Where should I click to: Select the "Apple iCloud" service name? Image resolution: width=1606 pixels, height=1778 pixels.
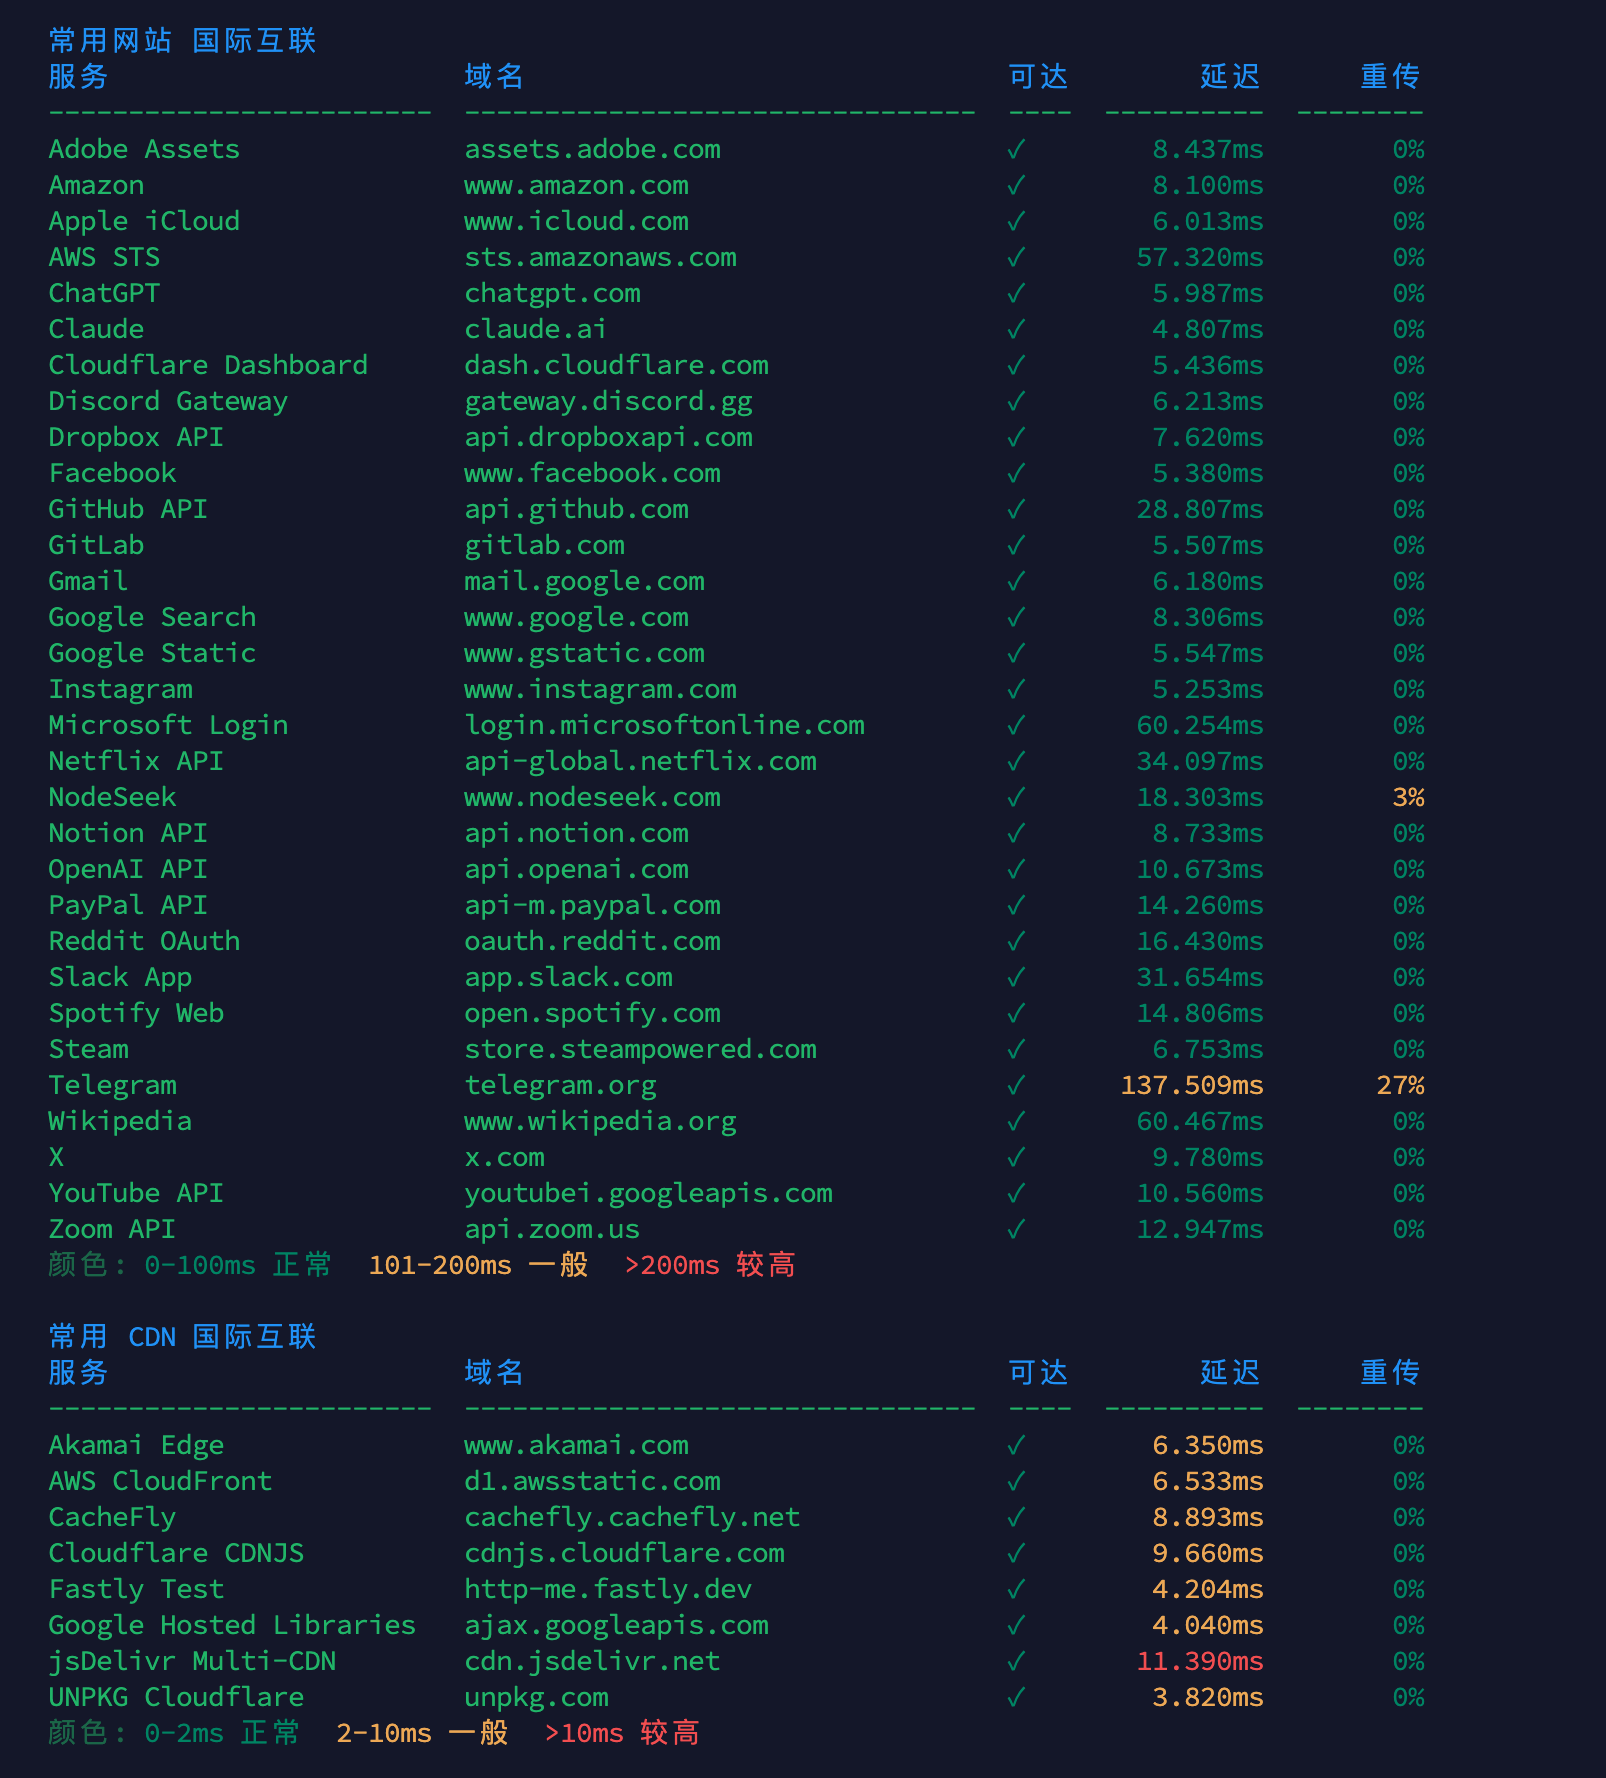[x=145, y=221]
